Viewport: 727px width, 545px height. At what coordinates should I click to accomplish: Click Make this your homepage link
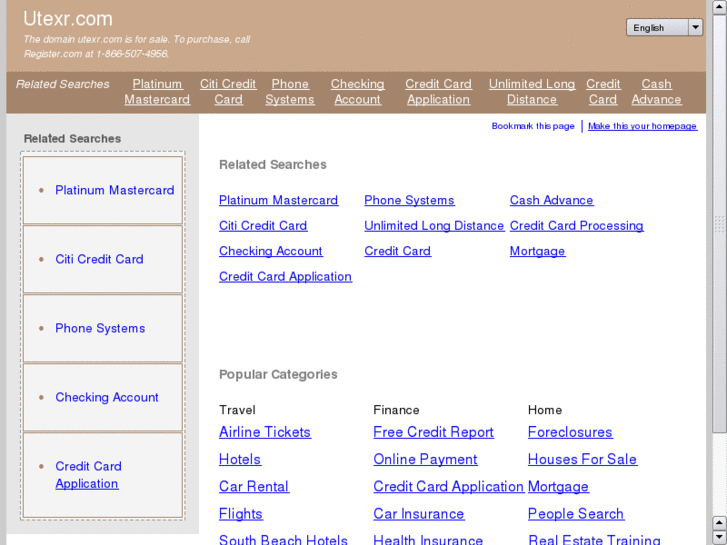[x=642, y=126]
